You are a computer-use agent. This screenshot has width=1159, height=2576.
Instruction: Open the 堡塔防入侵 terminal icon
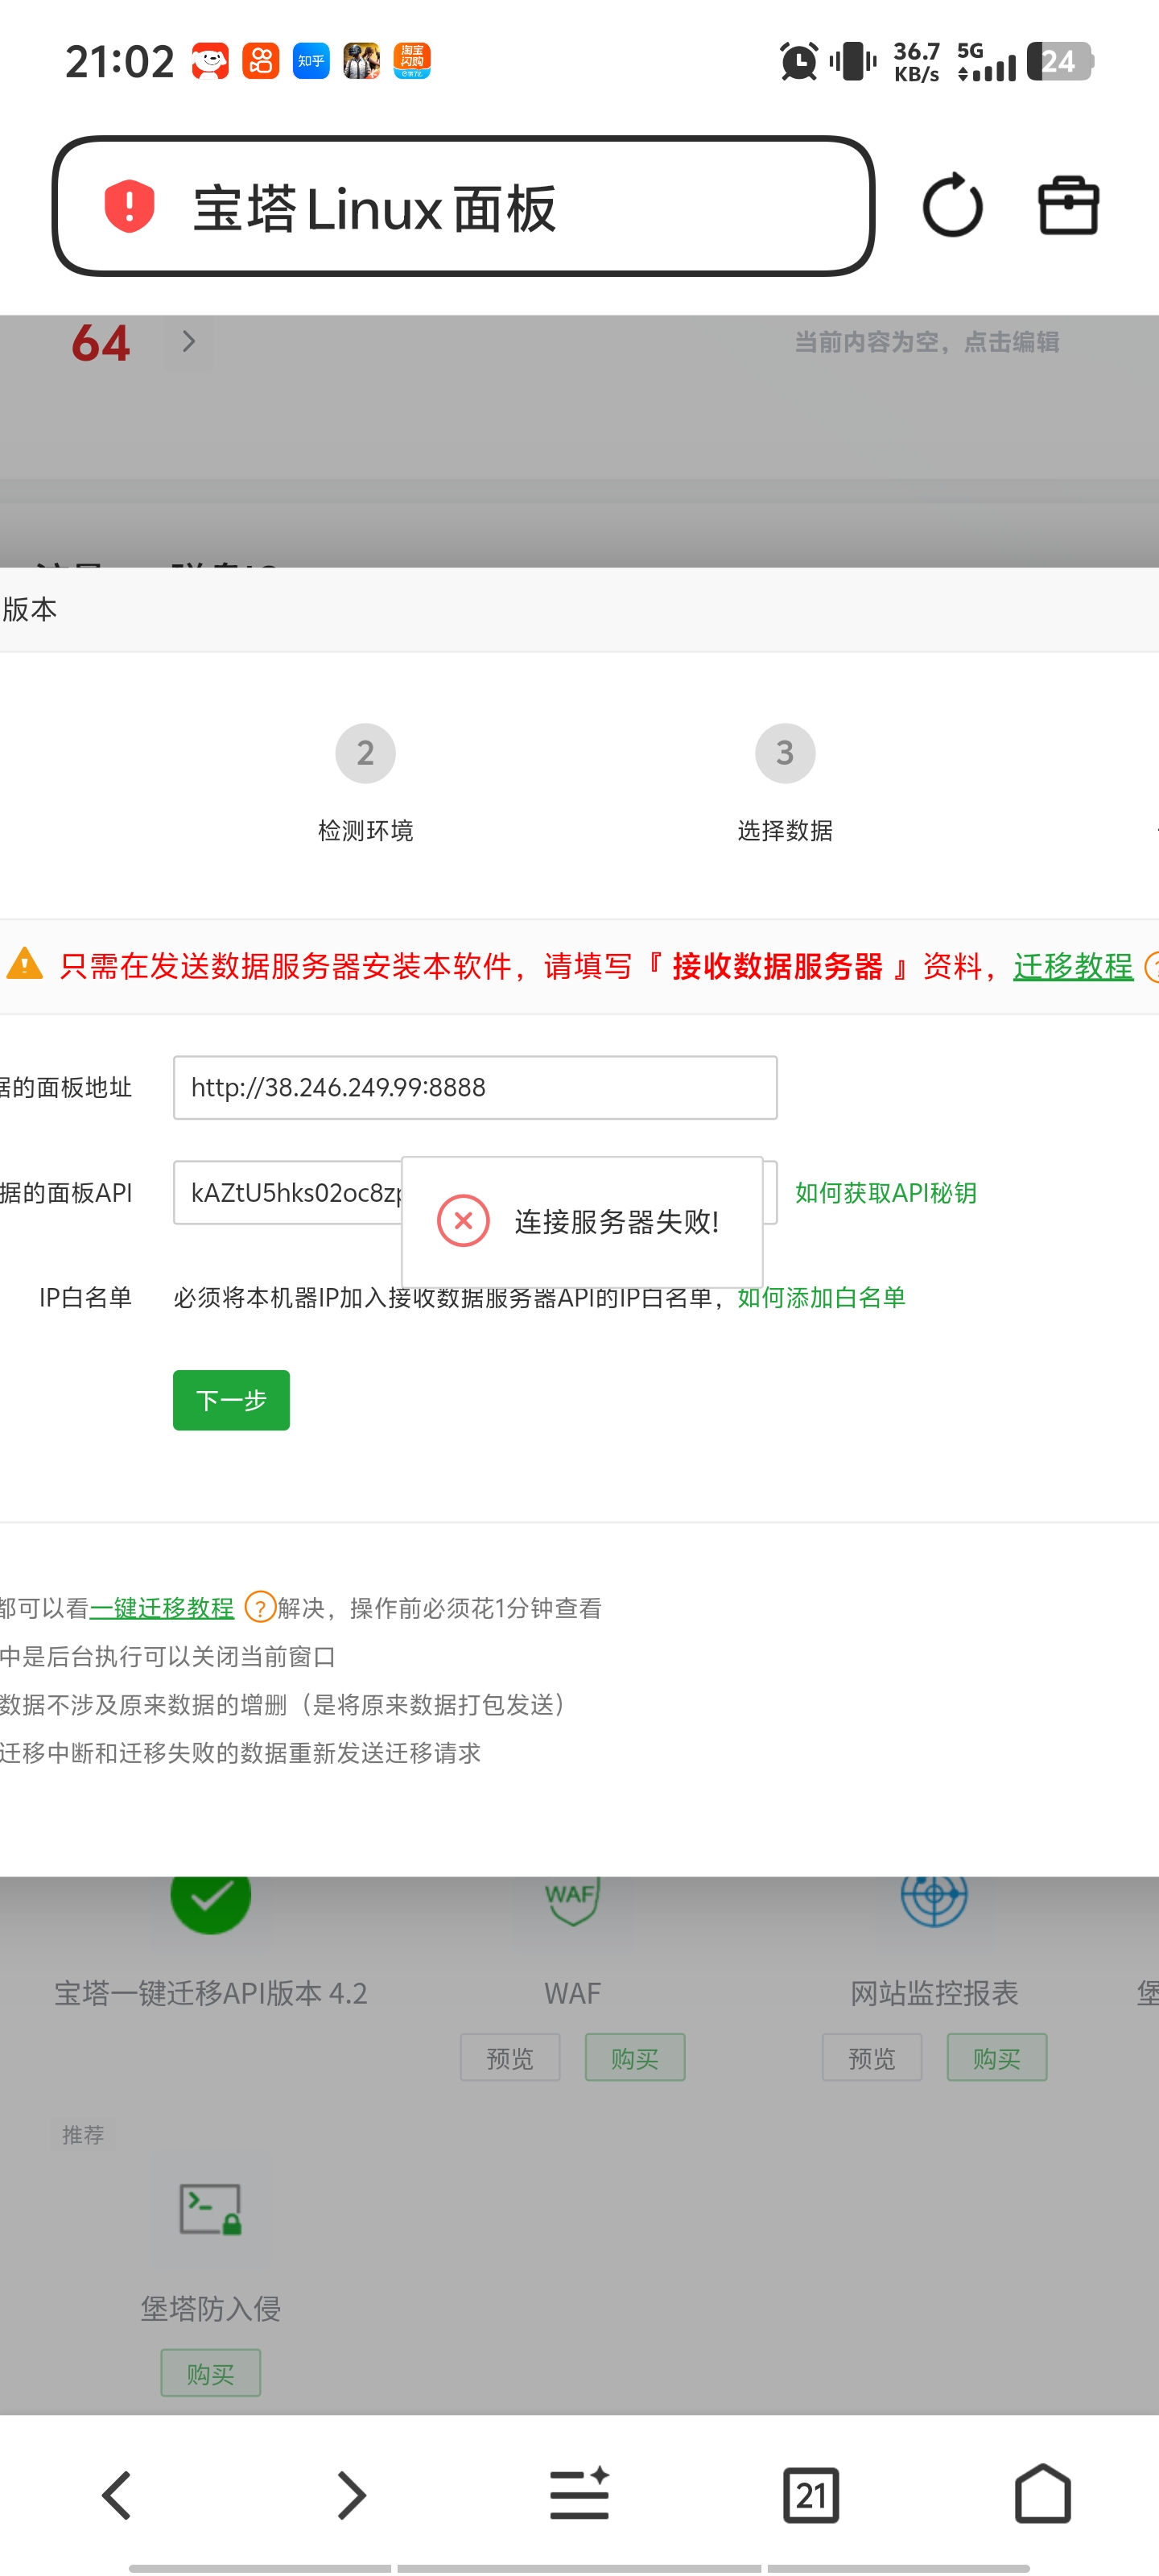210,2209
